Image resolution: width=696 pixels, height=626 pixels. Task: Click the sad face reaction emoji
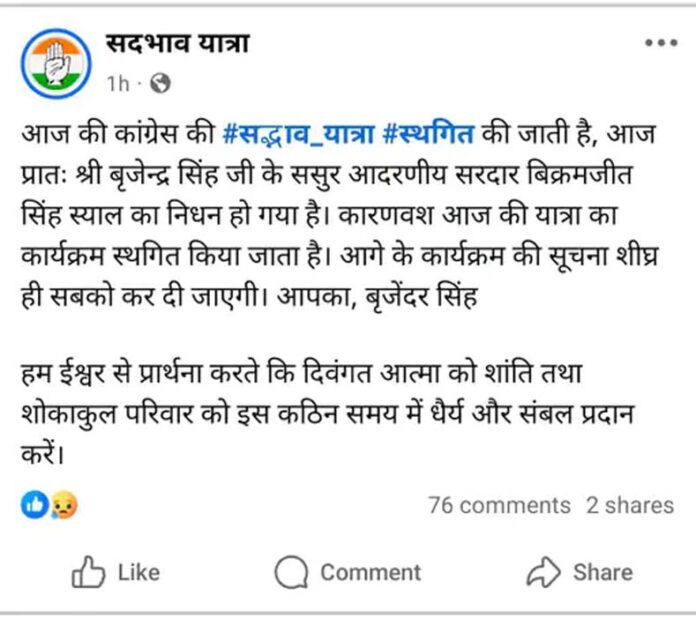[x=64, y=506]
